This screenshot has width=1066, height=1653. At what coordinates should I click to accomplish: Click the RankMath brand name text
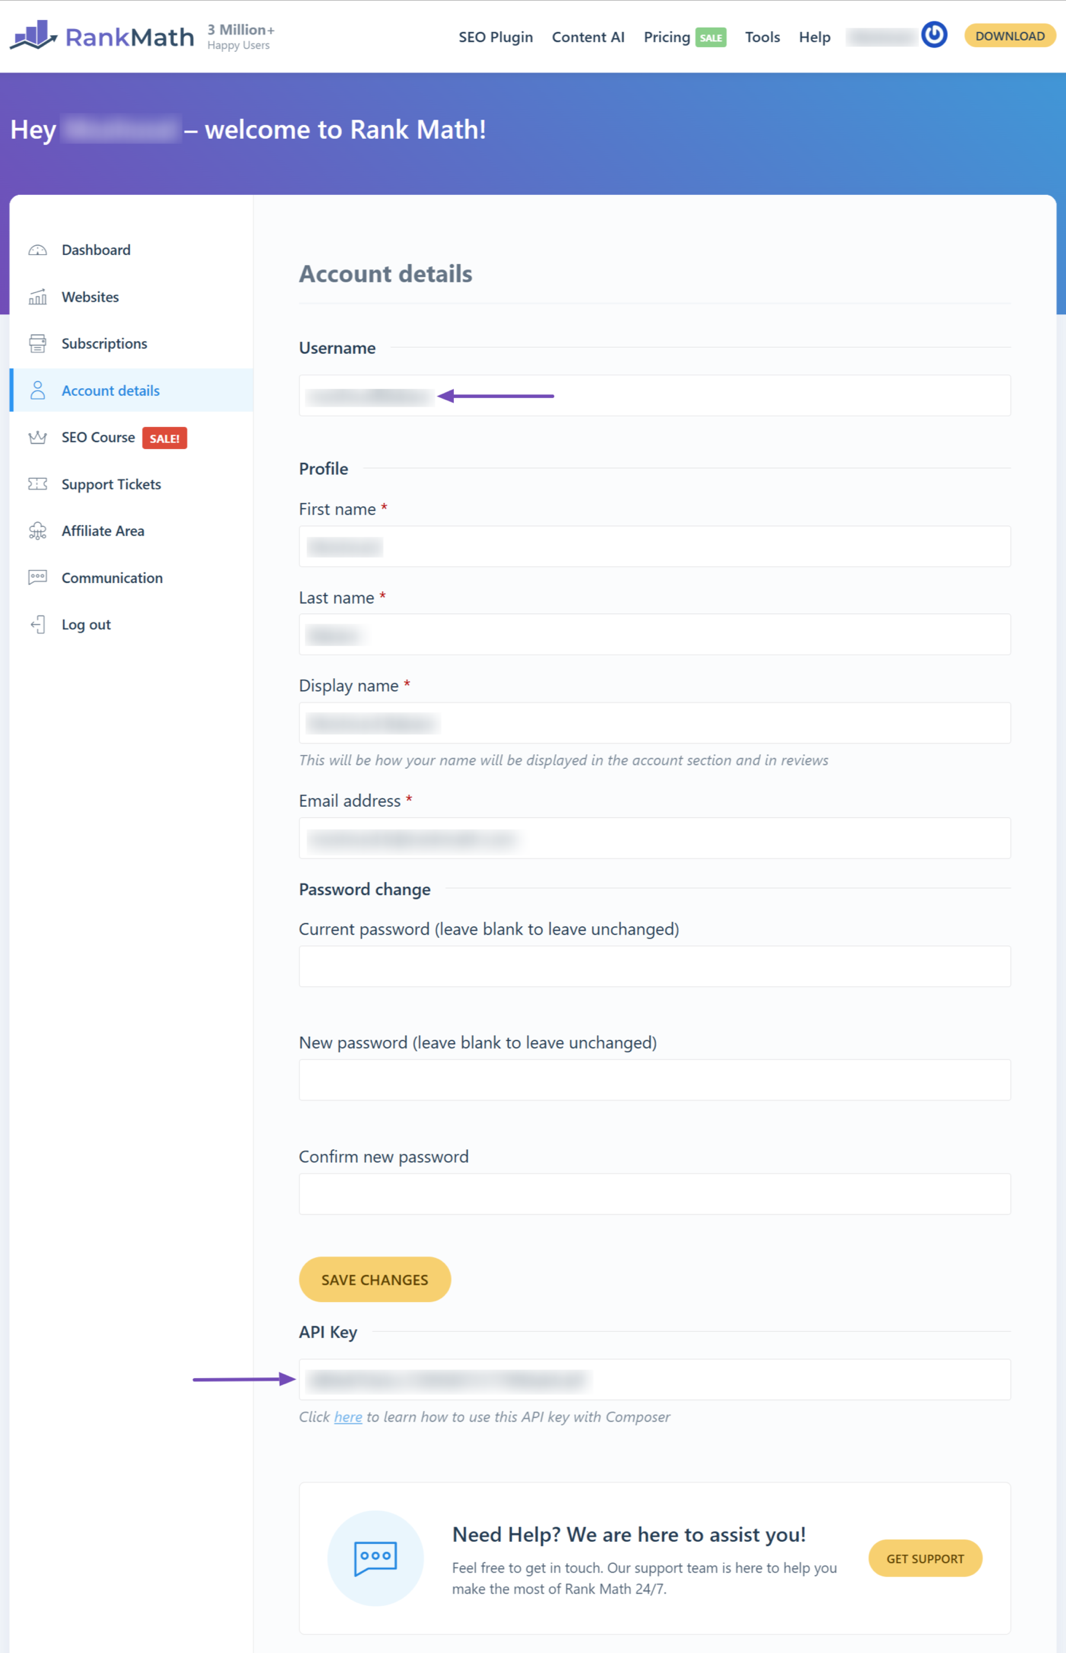(x=130, y=37)
